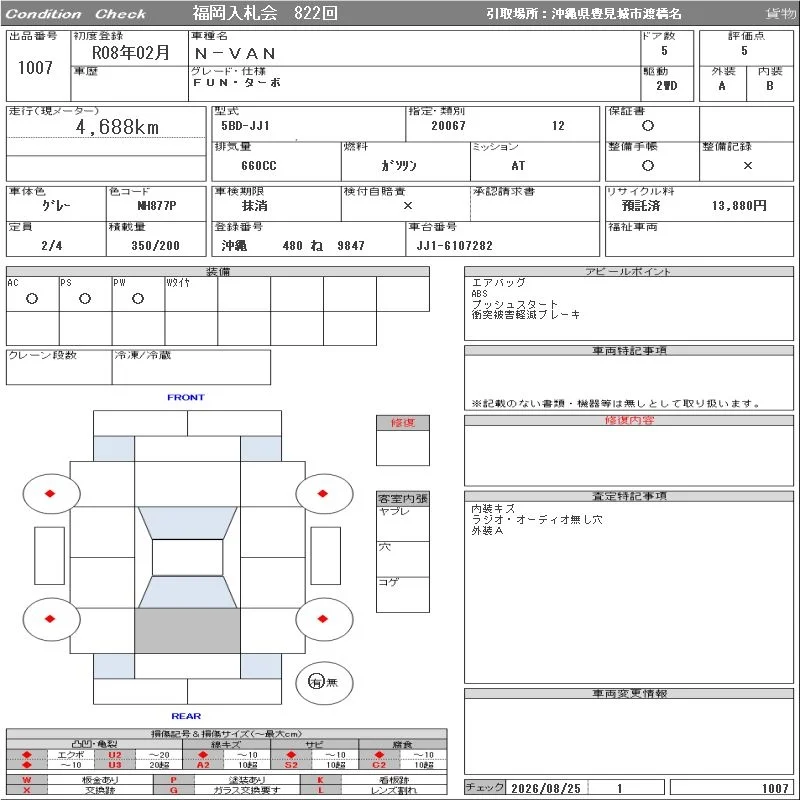
Task: Click the red 修復 box header
Action: pyautogui.click(x=403, y=422)
